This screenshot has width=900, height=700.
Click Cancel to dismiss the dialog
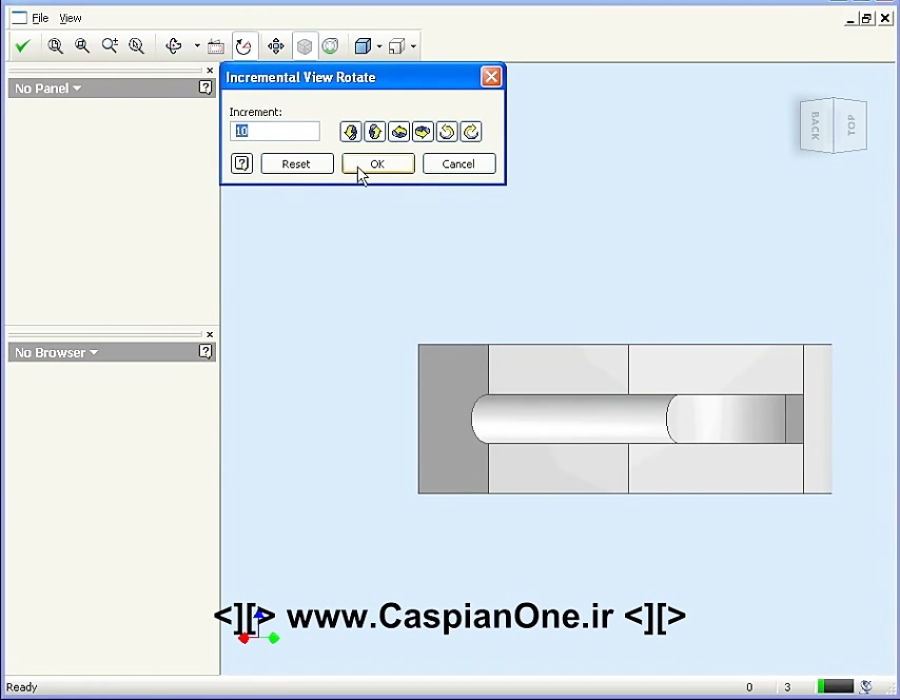coord(459,163)
